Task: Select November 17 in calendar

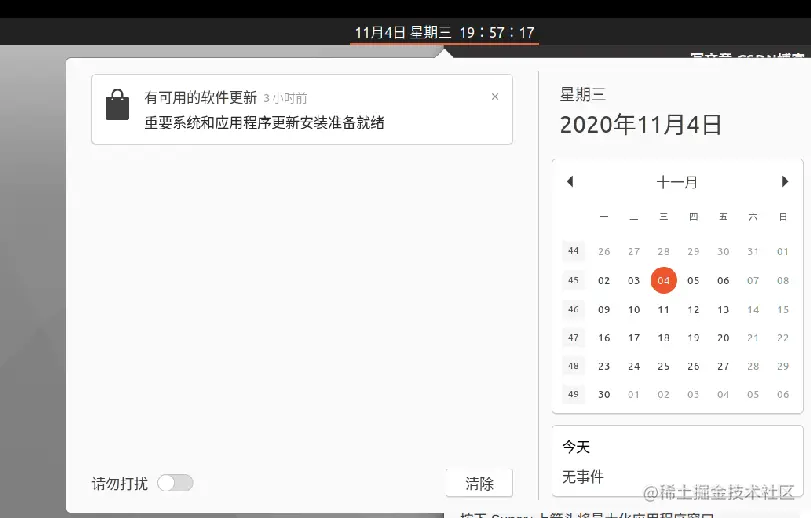Action: 634,338
